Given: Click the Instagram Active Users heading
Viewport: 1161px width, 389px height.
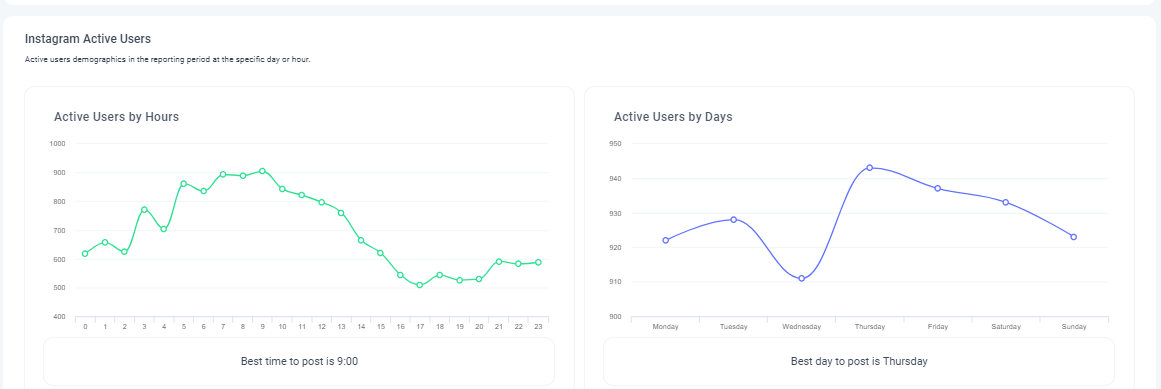Looking at the screenshot, I should pyautogui.click(x=88, y=38).
